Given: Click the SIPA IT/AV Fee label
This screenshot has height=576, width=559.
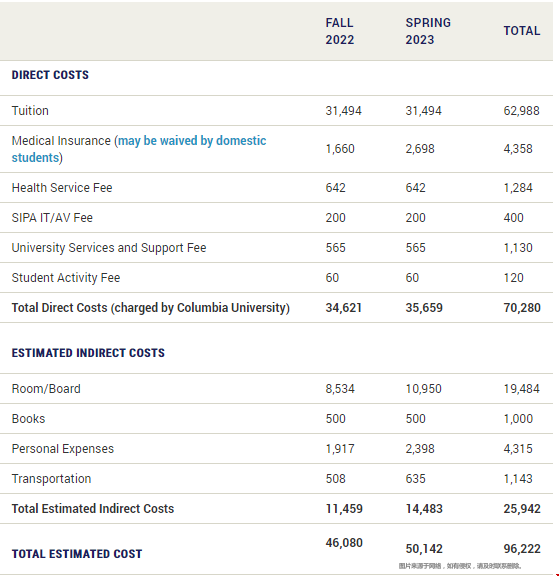Looking at the screenshot, I should [52, 218].
